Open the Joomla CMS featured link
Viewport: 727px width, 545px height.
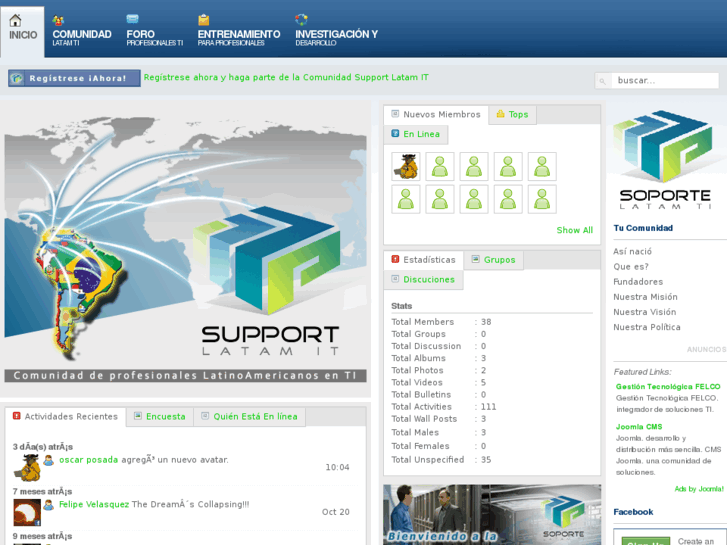pos(639,427)
